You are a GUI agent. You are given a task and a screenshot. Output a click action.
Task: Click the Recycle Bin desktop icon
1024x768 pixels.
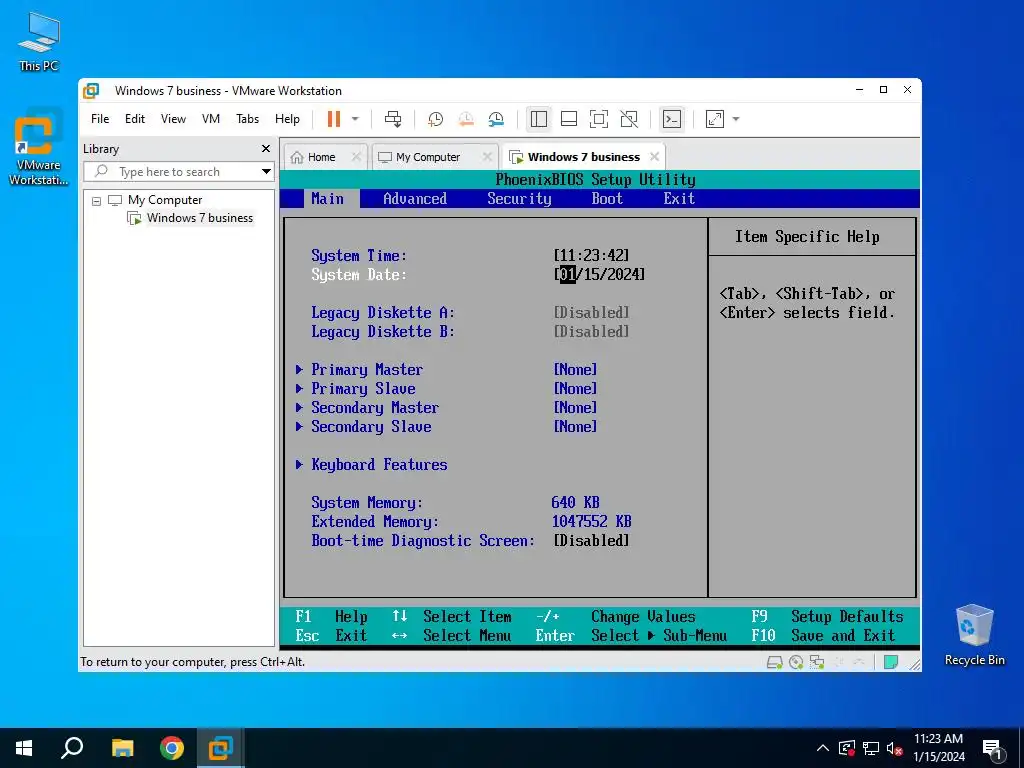click(x=974, y=635)
